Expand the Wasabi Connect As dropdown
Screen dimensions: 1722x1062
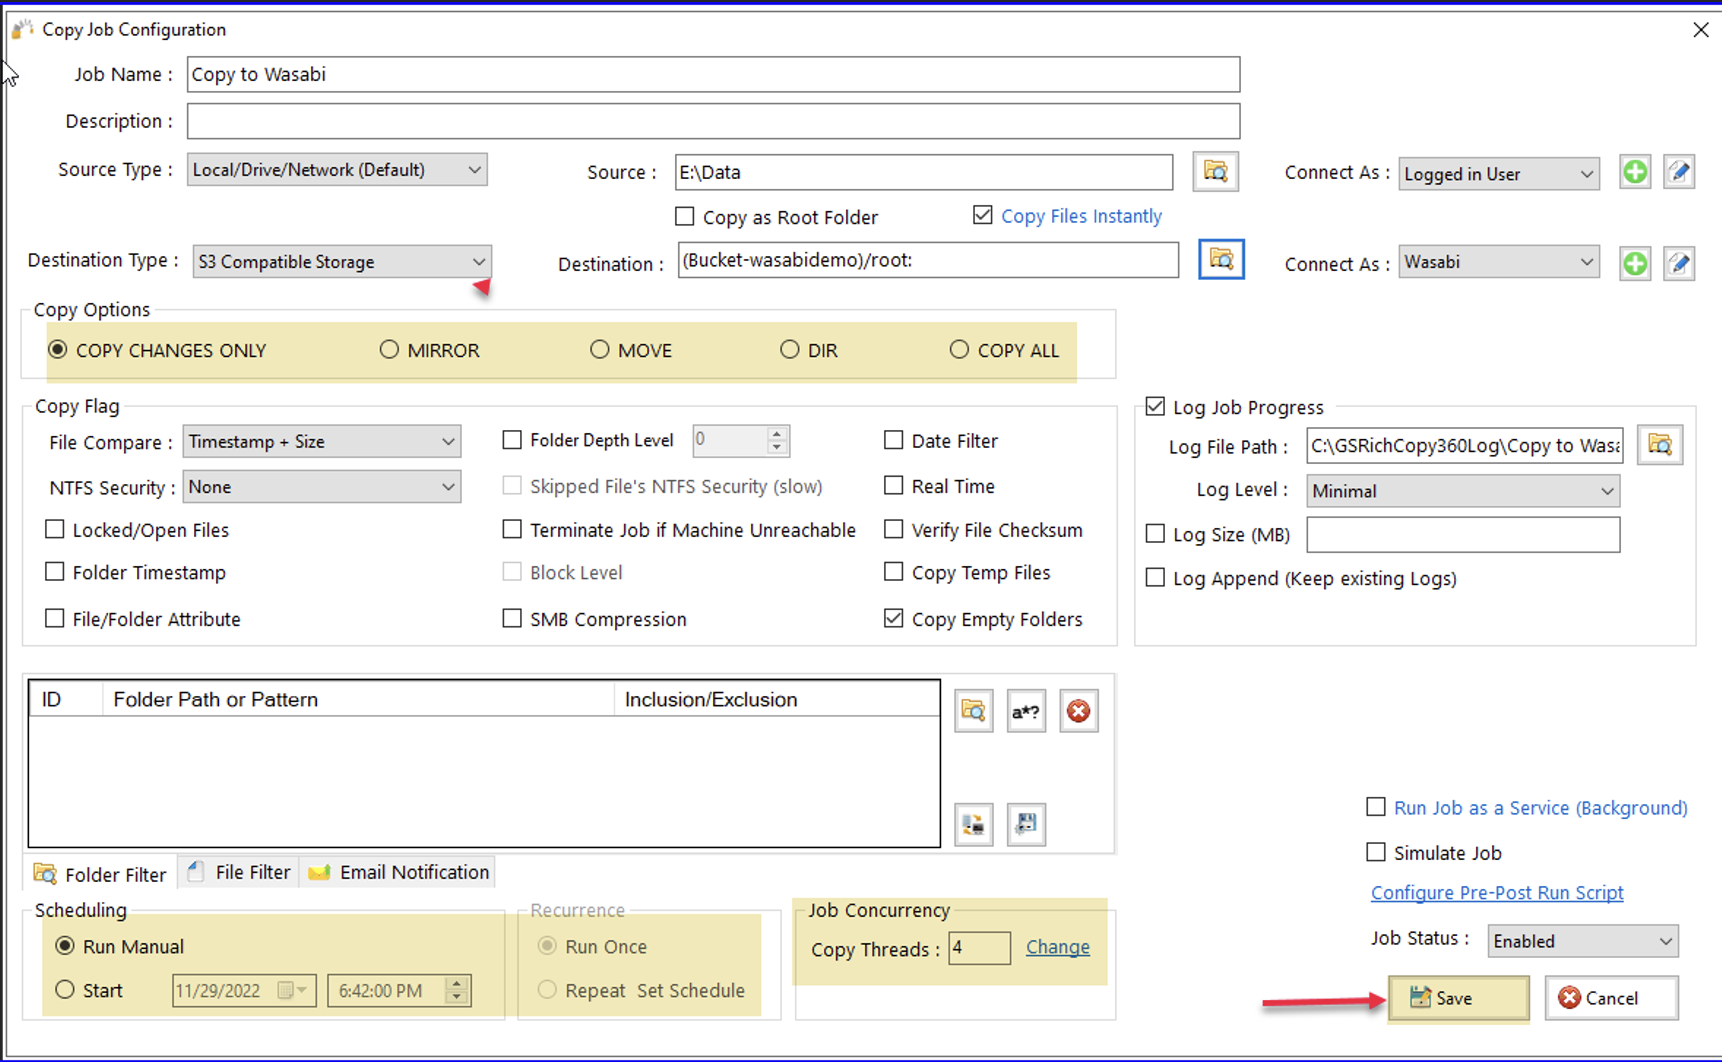click(1499, 262)
